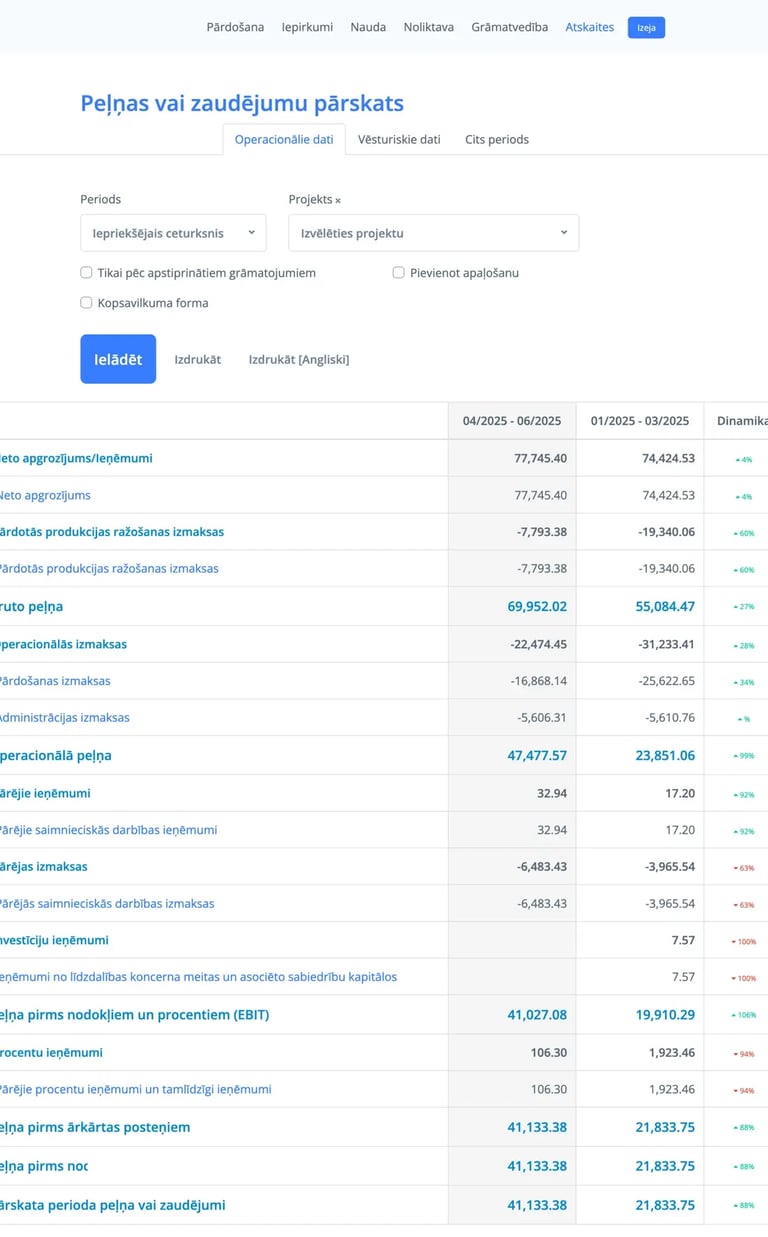Open the Cits periods tab

coord(497,140)
